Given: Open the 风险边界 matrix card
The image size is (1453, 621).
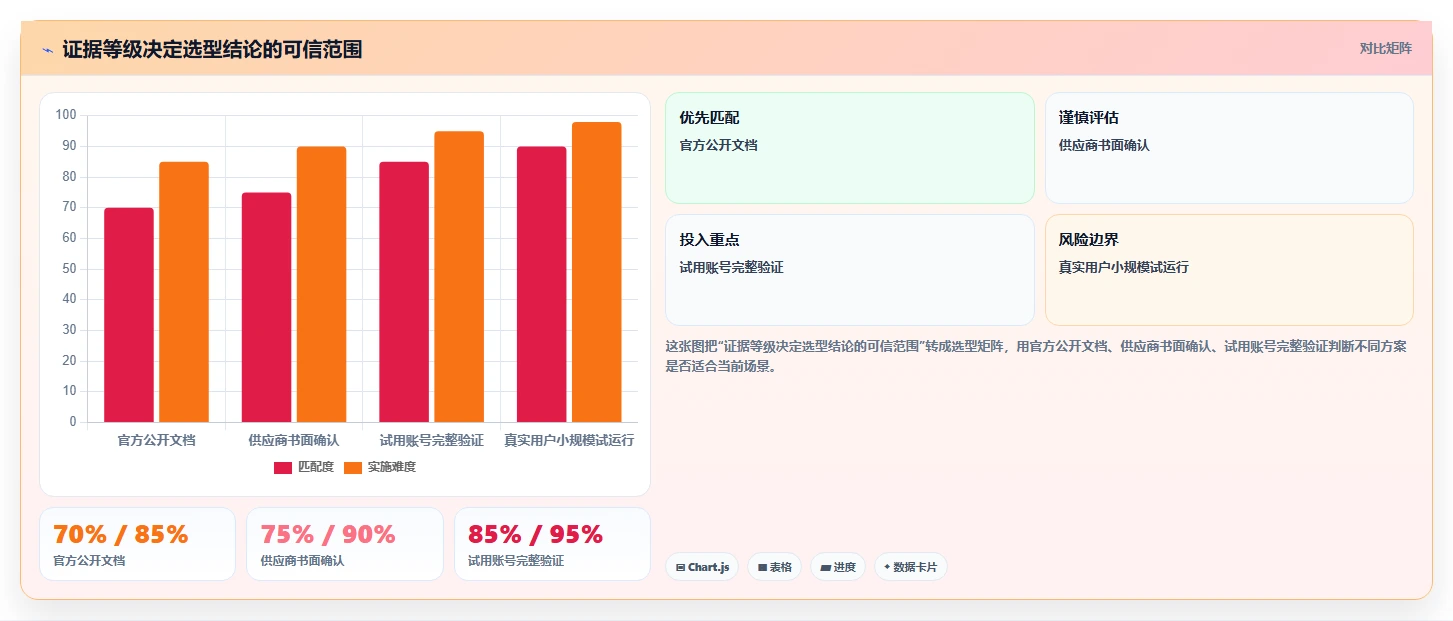Looking at the screenshot, I should point(1229,270).
